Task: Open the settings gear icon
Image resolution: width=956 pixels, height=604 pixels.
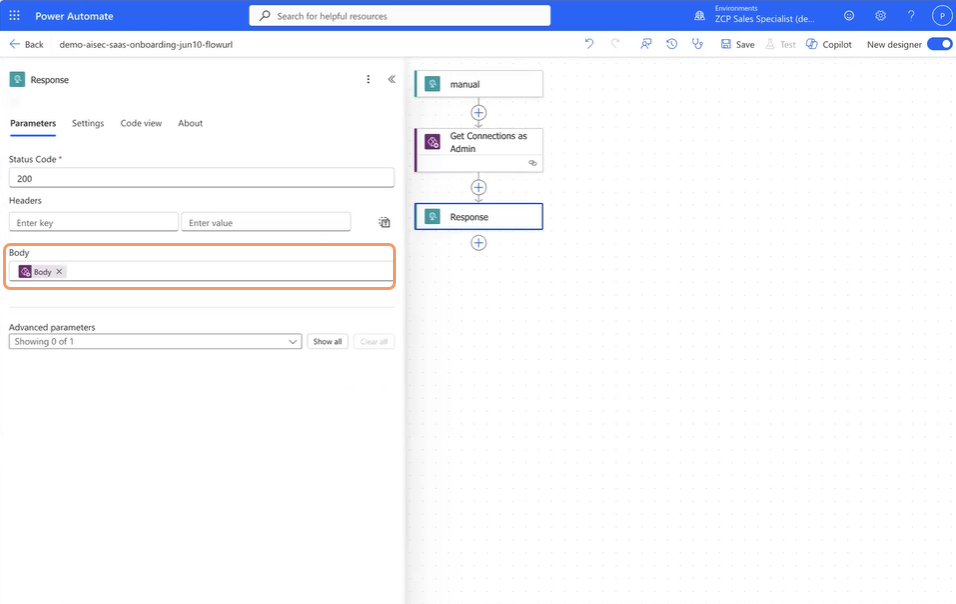Action: (880, 16)
